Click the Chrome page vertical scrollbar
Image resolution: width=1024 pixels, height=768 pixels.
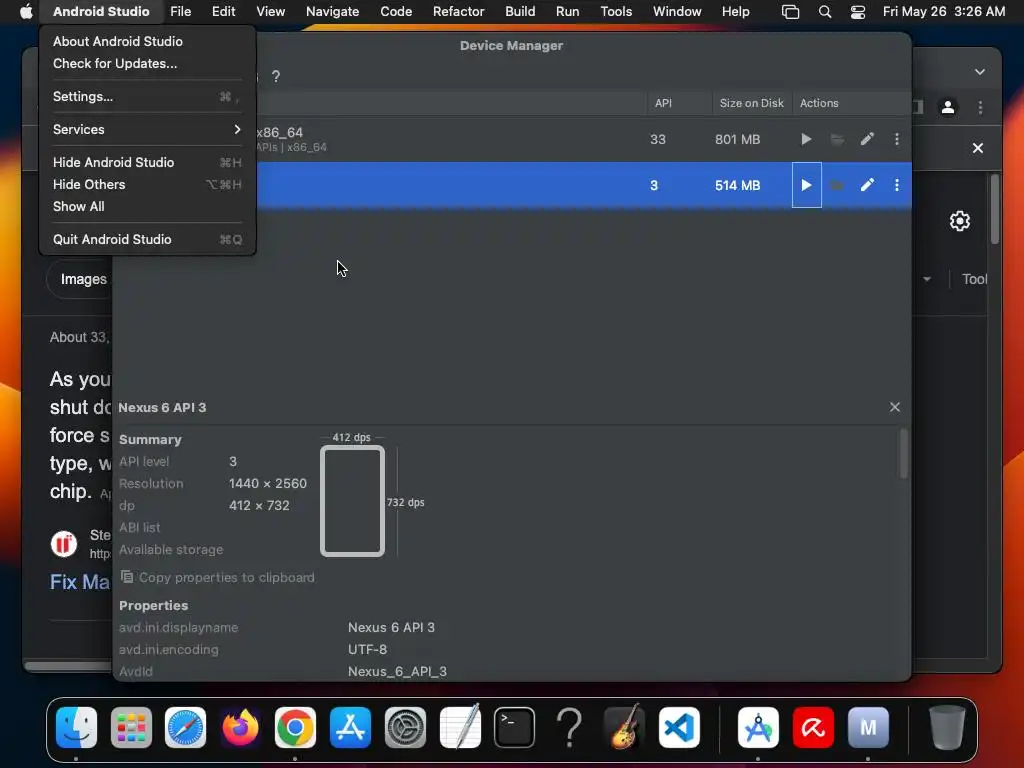[995, 209]
